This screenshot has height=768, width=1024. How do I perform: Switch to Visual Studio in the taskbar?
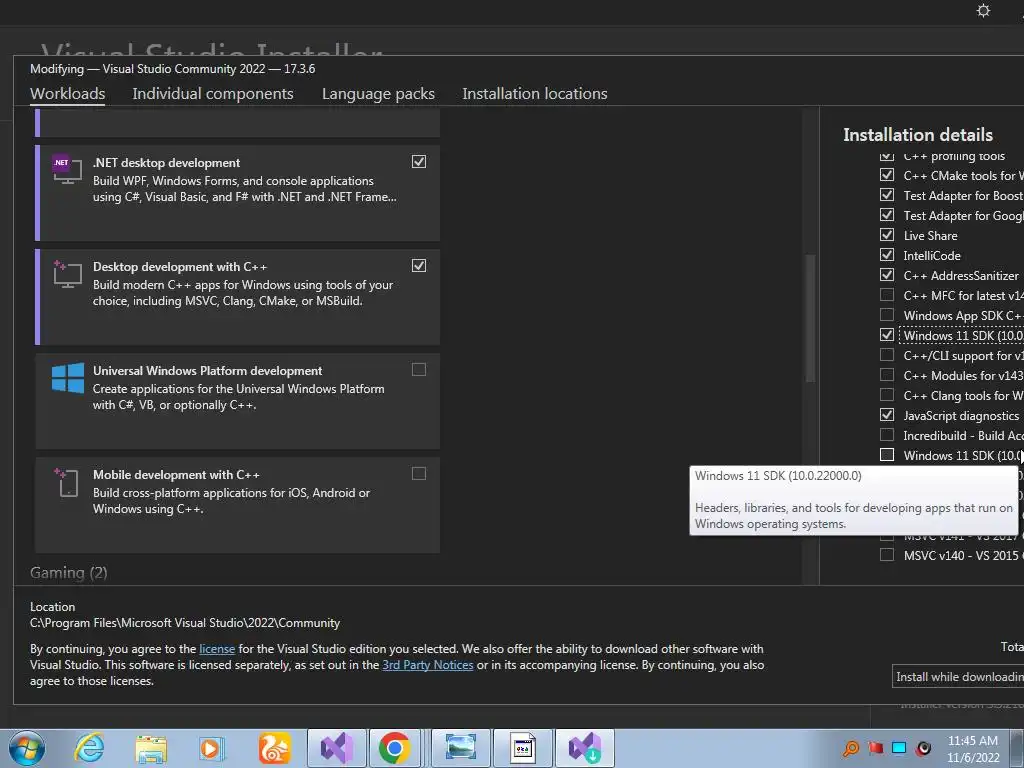coord(337,748)
